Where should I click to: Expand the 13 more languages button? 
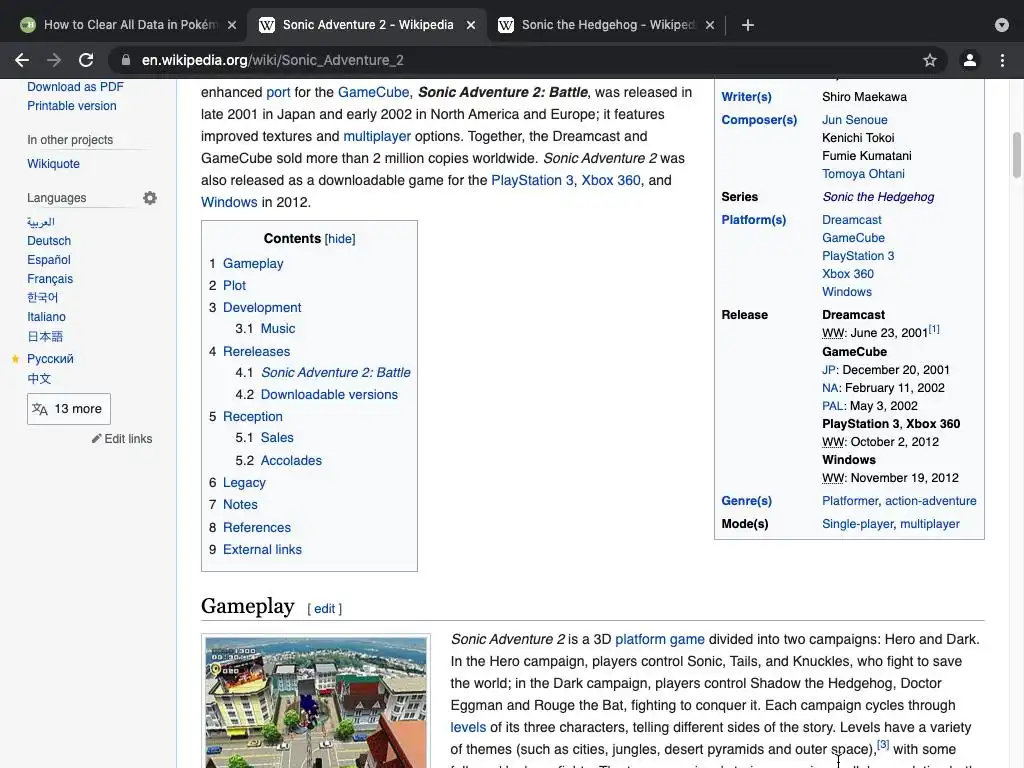tap(69, 409)
